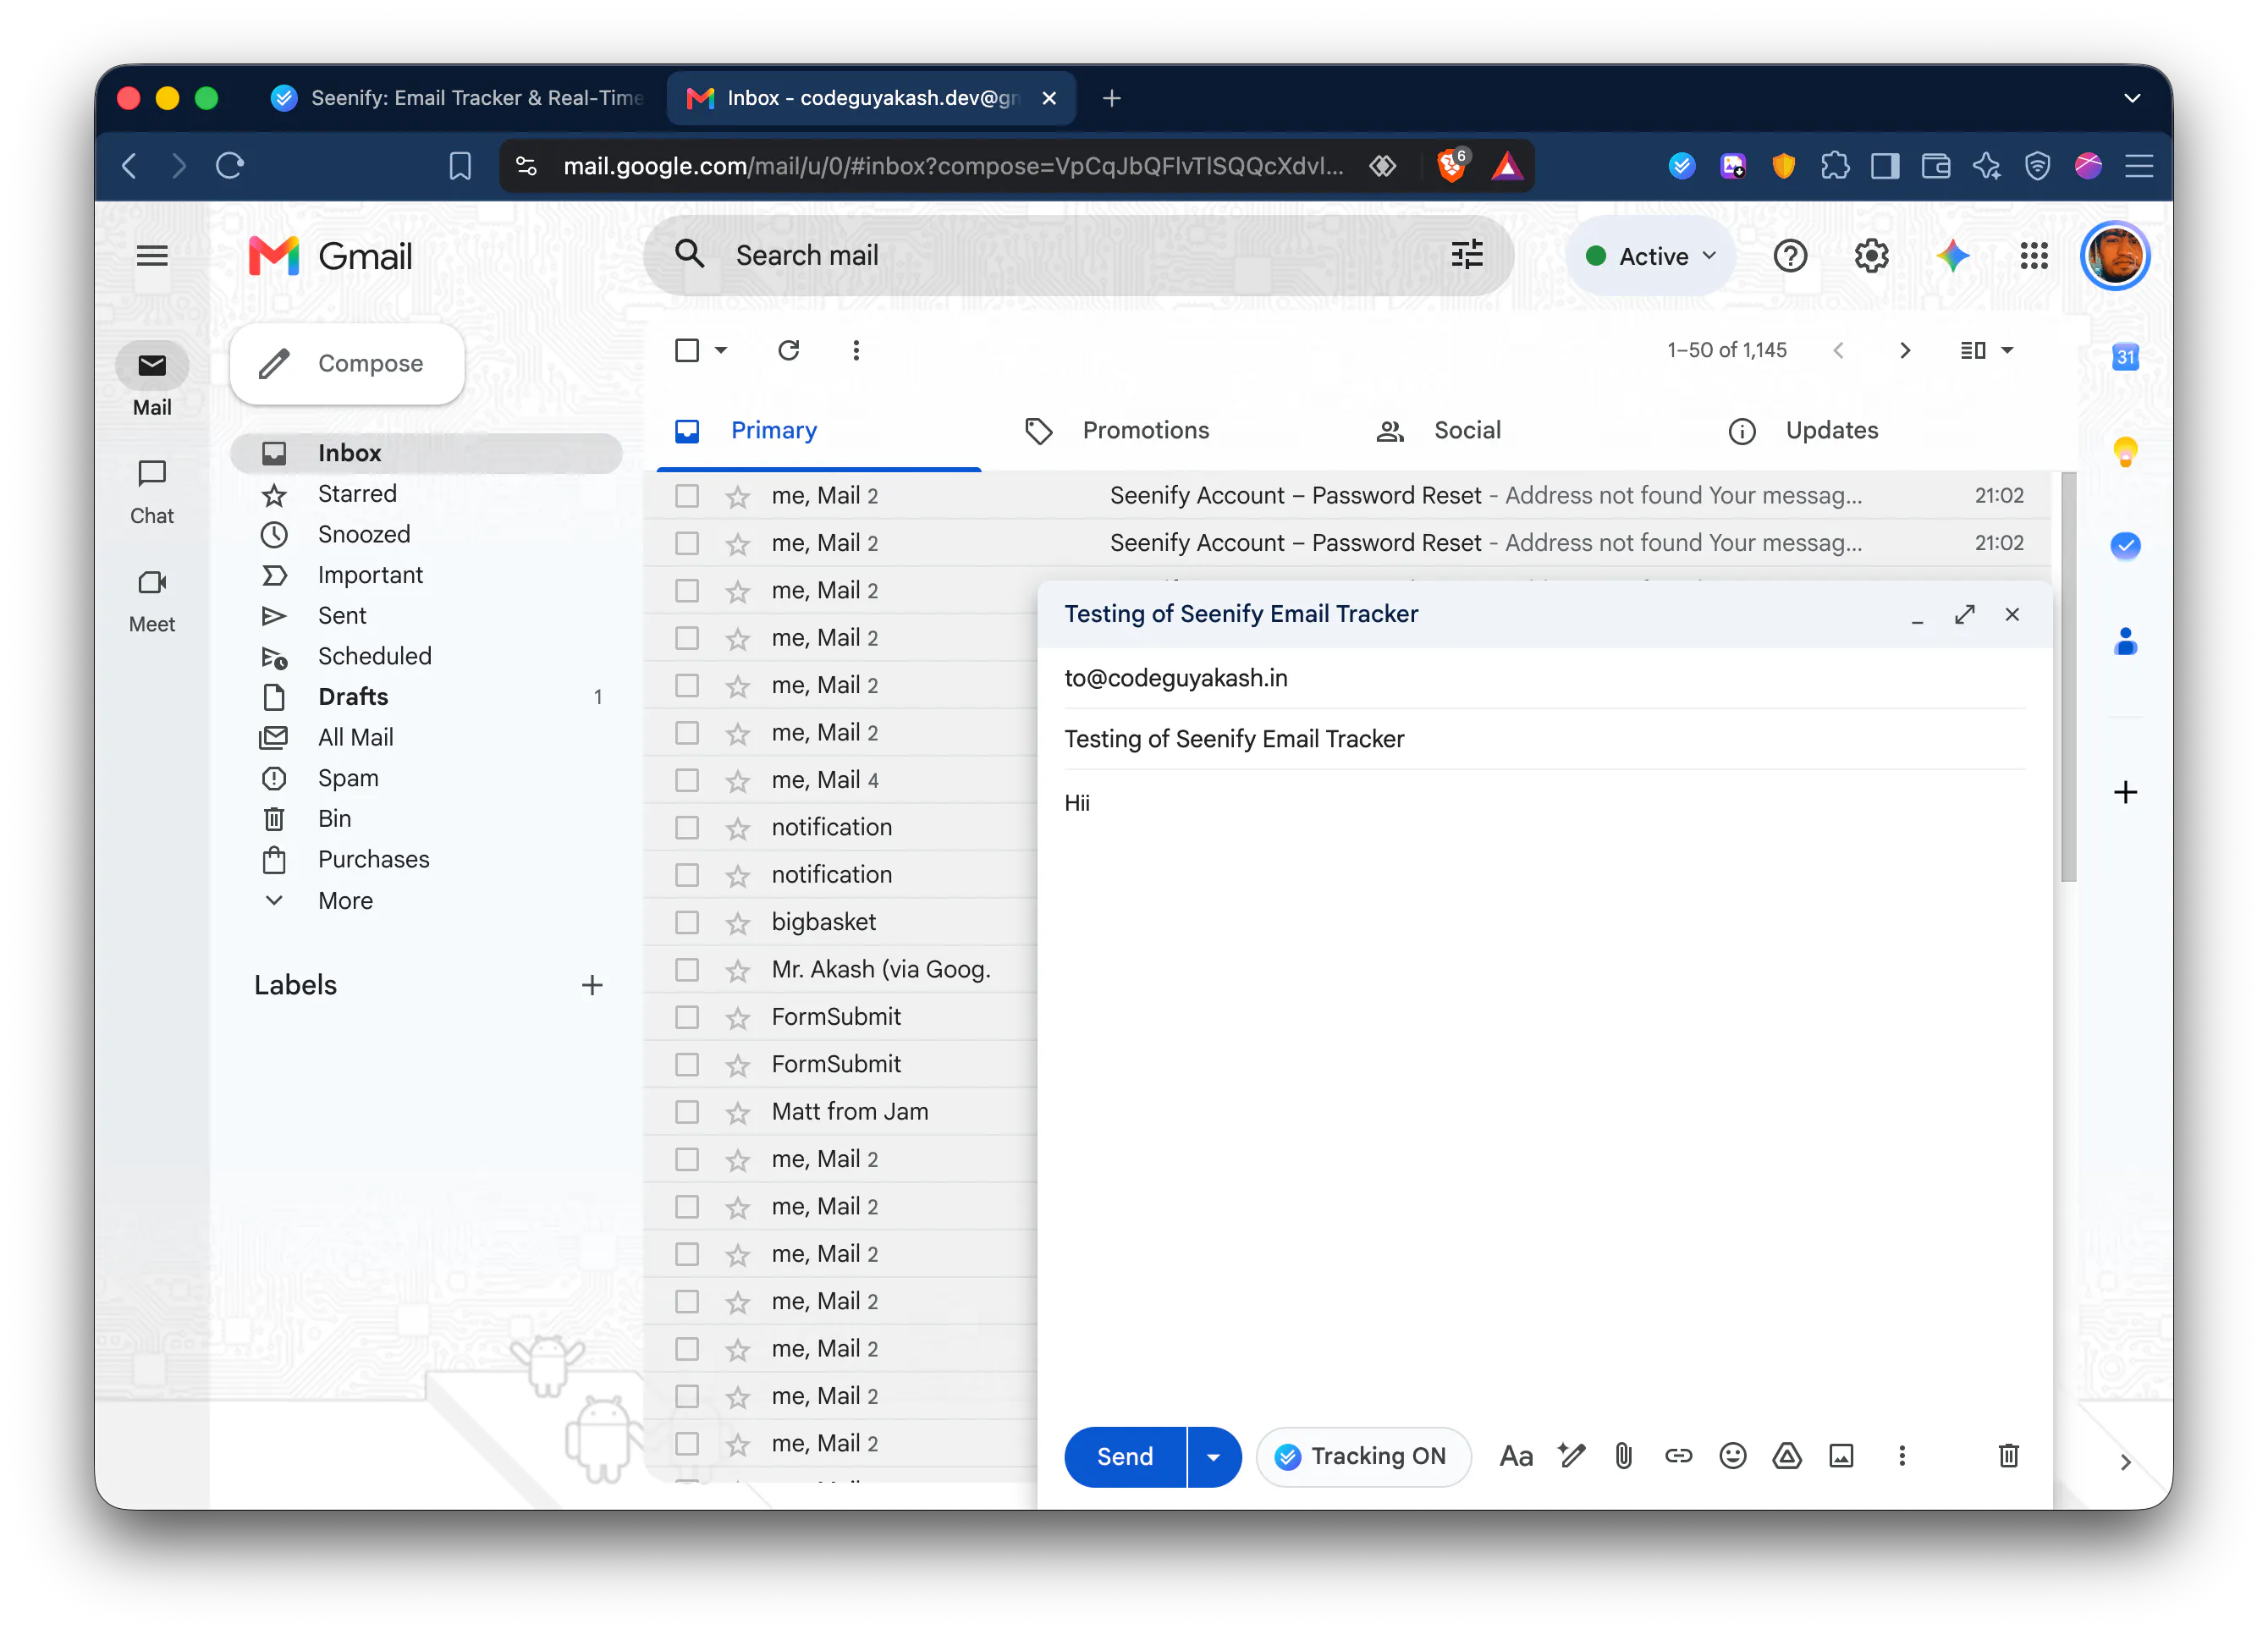Screen dimensions: 2268x1635
Task: Select the bigbasket email checkbox
Action: point(687,921)
